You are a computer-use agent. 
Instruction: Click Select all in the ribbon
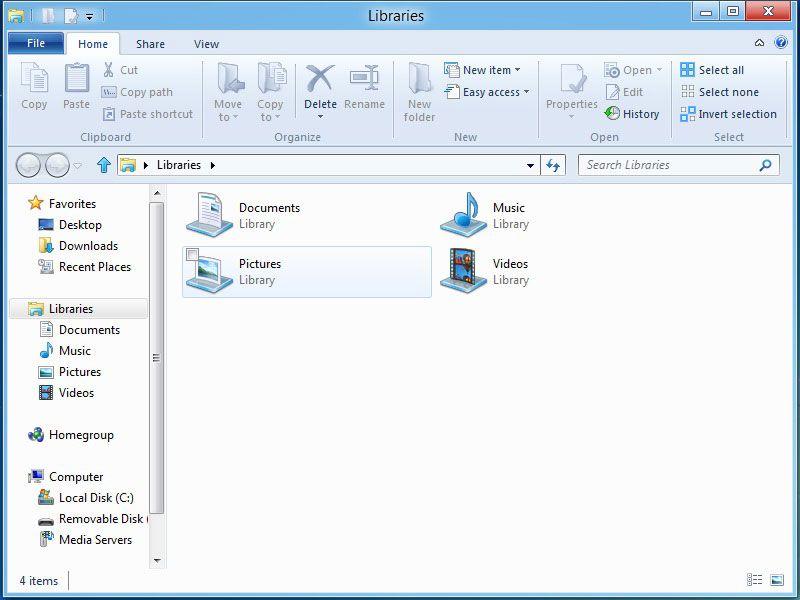click(x=712, y=70)
